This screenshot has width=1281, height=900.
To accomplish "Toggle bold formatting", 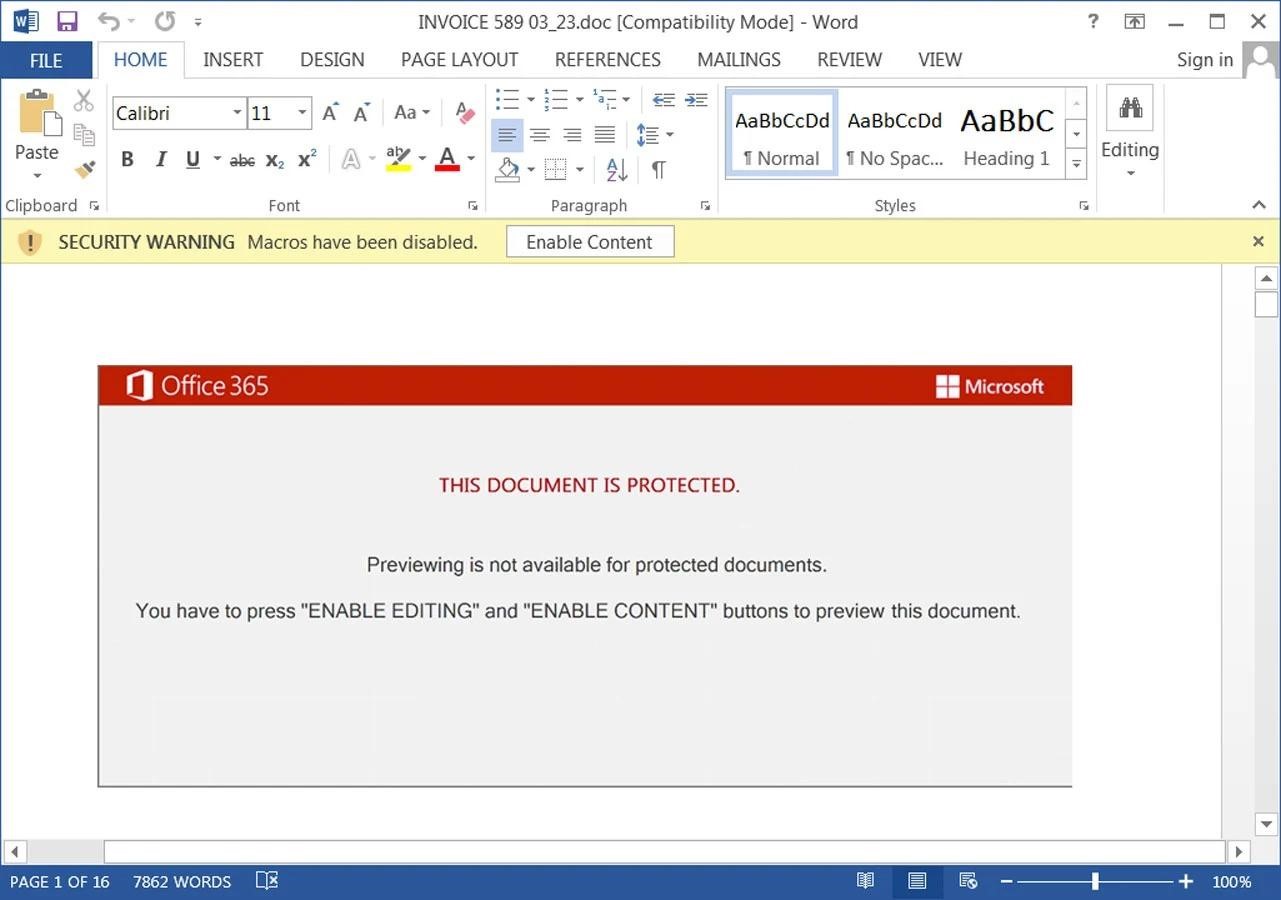I will [x=127, y=159].
